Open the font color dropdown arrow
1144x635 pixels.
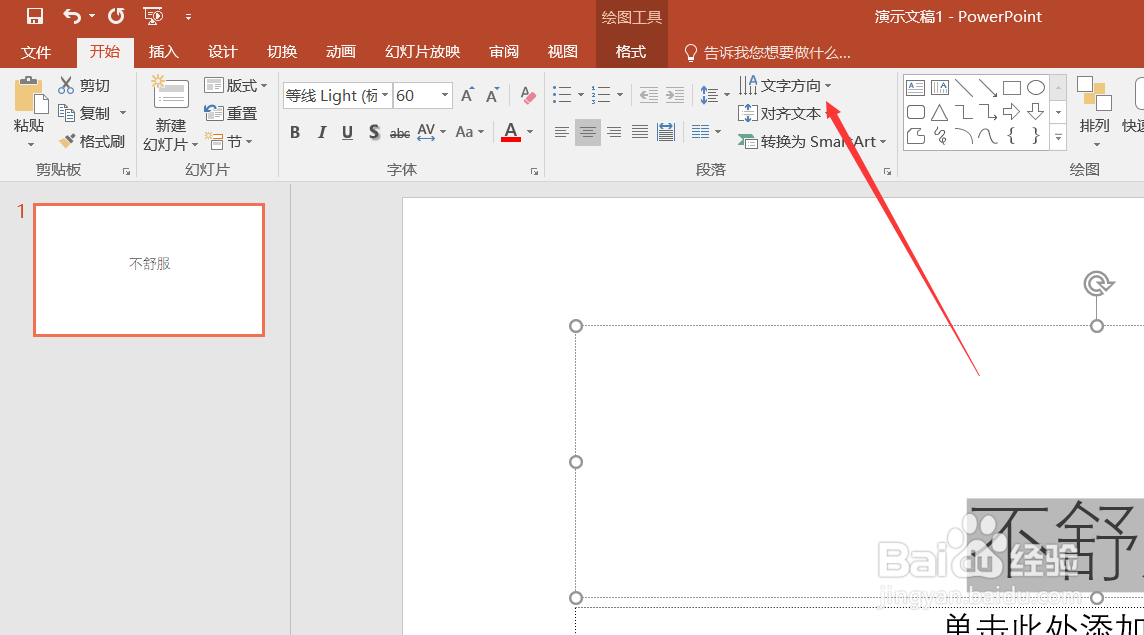pyautogui.click(x=530, y=132)
